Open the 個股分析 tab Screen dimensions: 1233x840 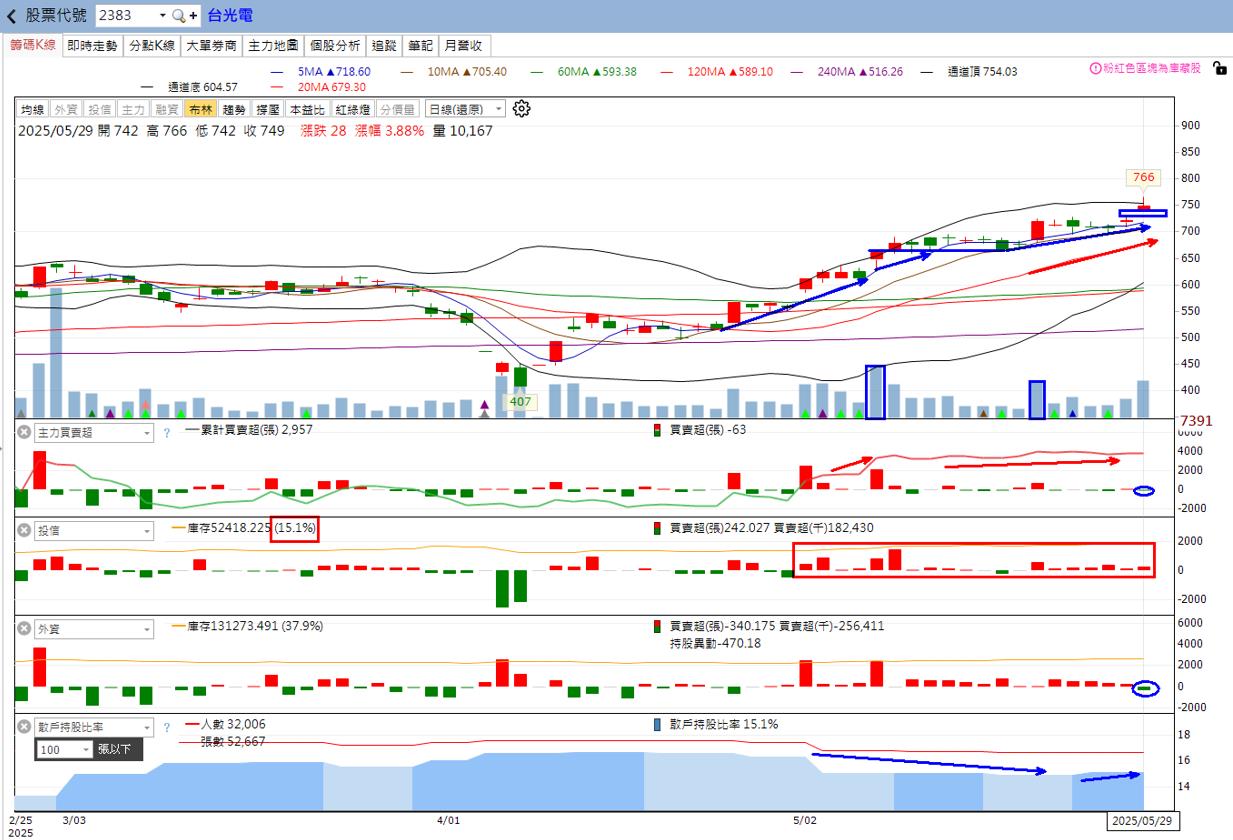[335, 46]
